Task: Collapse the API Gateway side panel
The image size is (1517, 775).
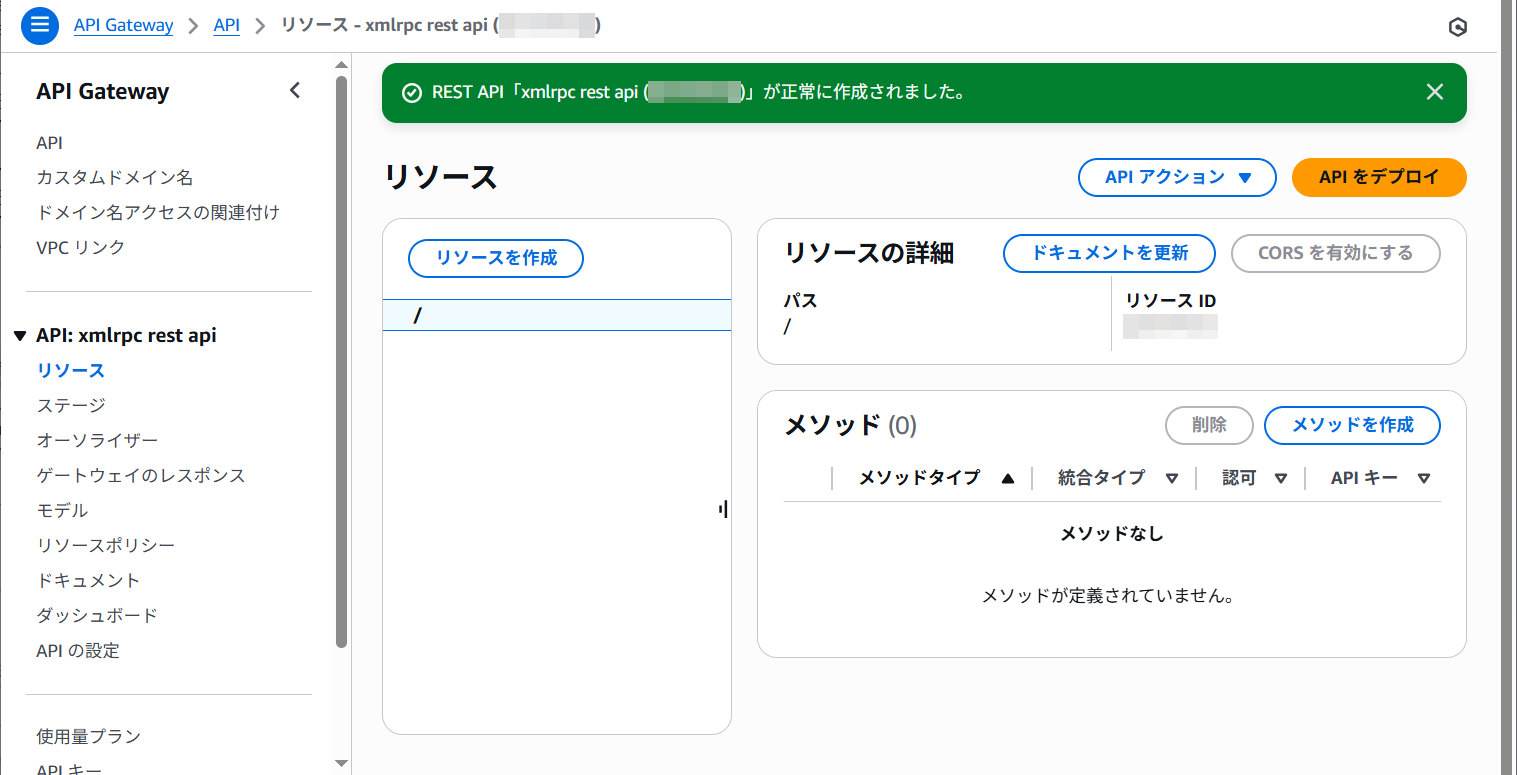Action: click(x=294, y=91)
